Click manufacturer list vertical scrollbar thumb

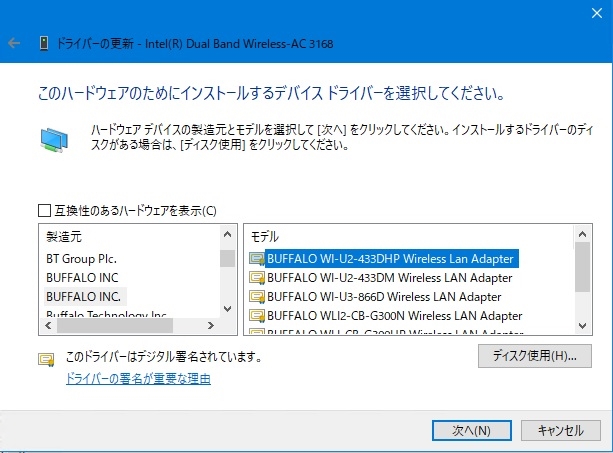point(228,258)
